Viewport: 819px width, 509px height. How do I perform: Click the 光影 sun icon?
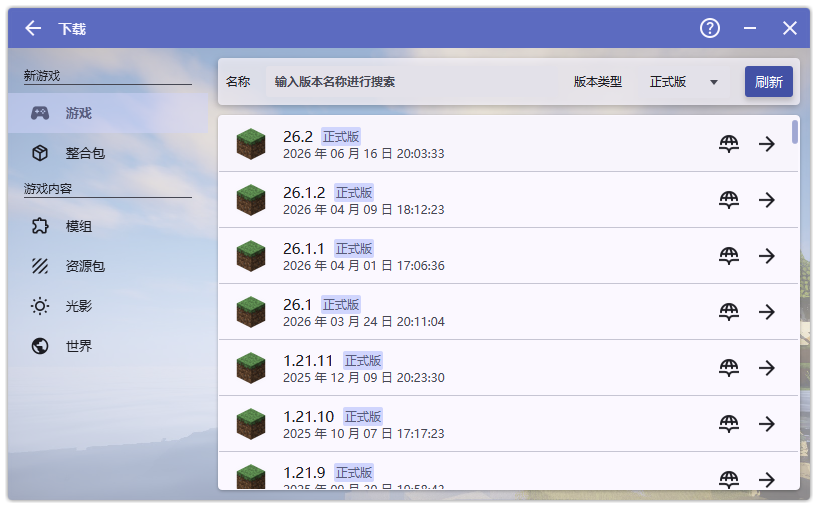click(40, 306)
